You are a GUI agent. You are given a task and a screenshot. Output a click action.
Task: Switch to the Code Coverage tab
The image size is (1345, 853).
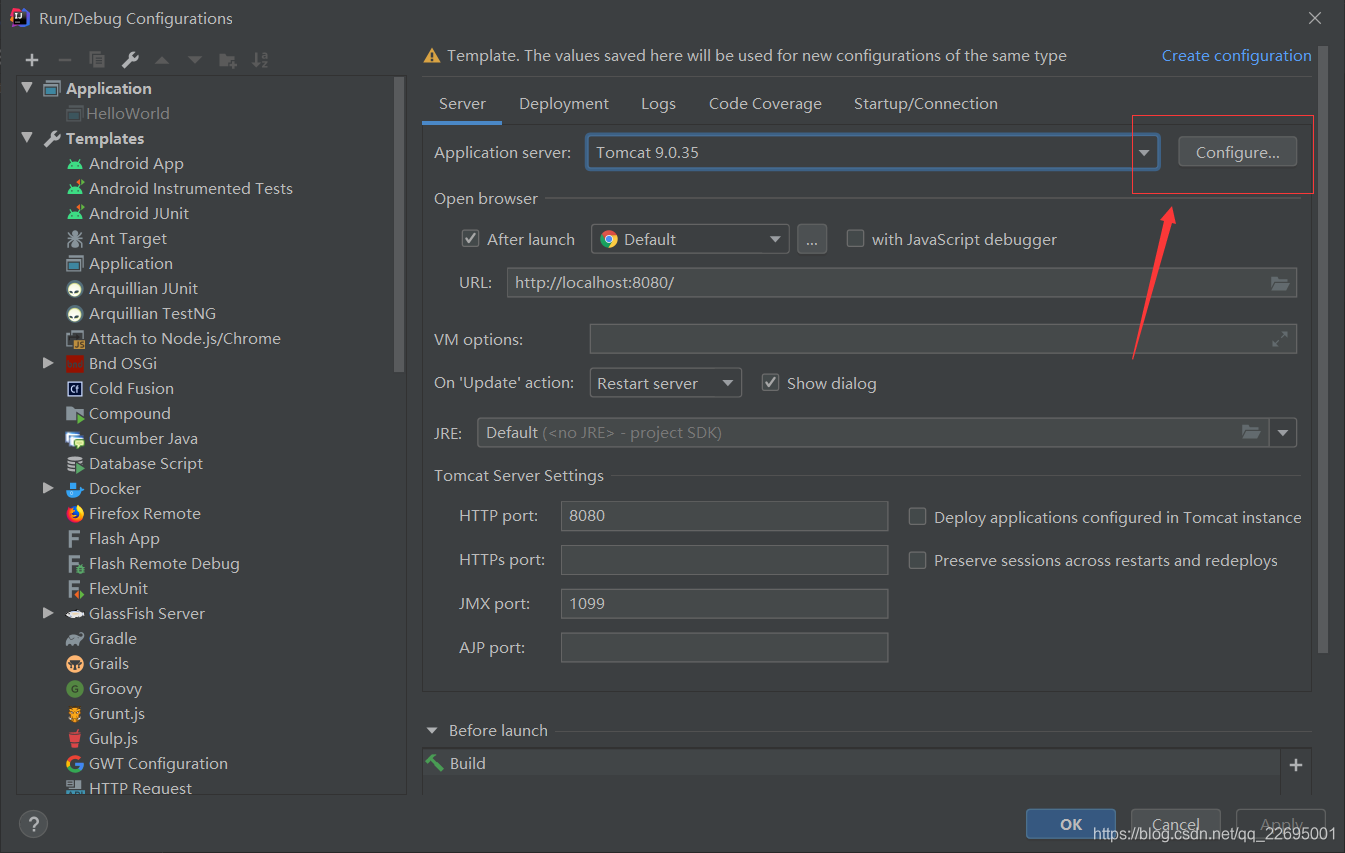coord(765,104)
